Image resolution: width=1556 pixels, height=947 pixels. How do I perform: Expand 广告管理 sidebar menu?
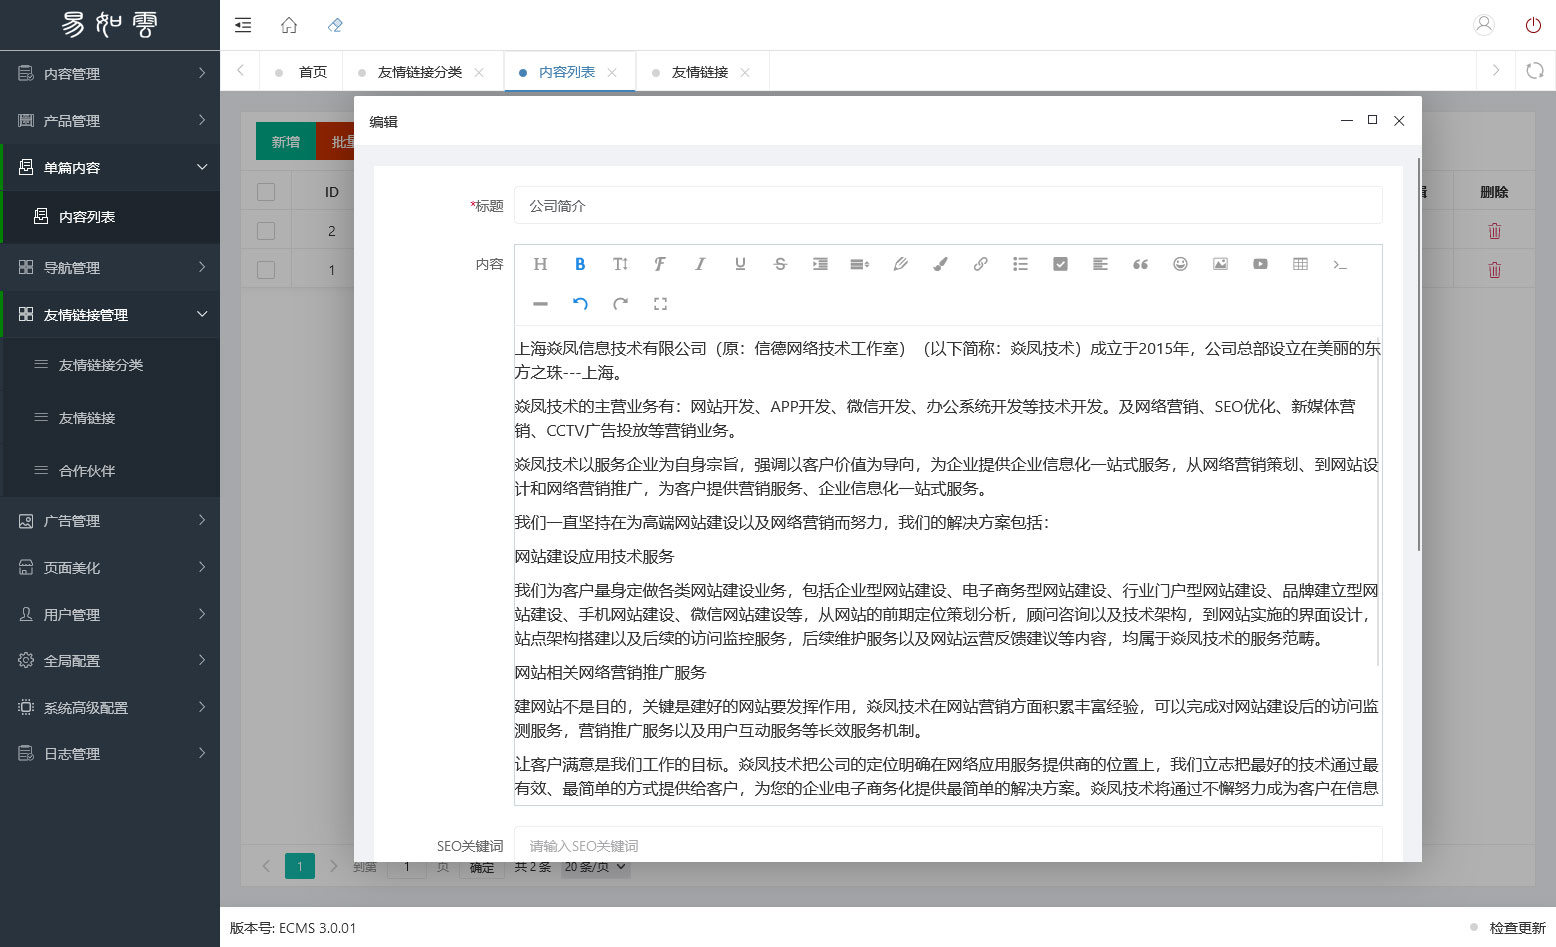click(110, 521)
